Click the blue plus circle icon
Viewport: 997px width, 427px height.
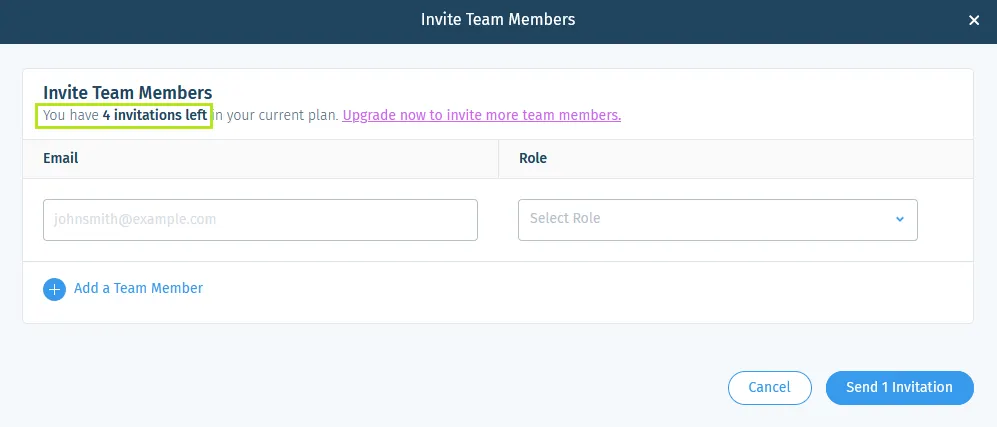coord(53,289)
